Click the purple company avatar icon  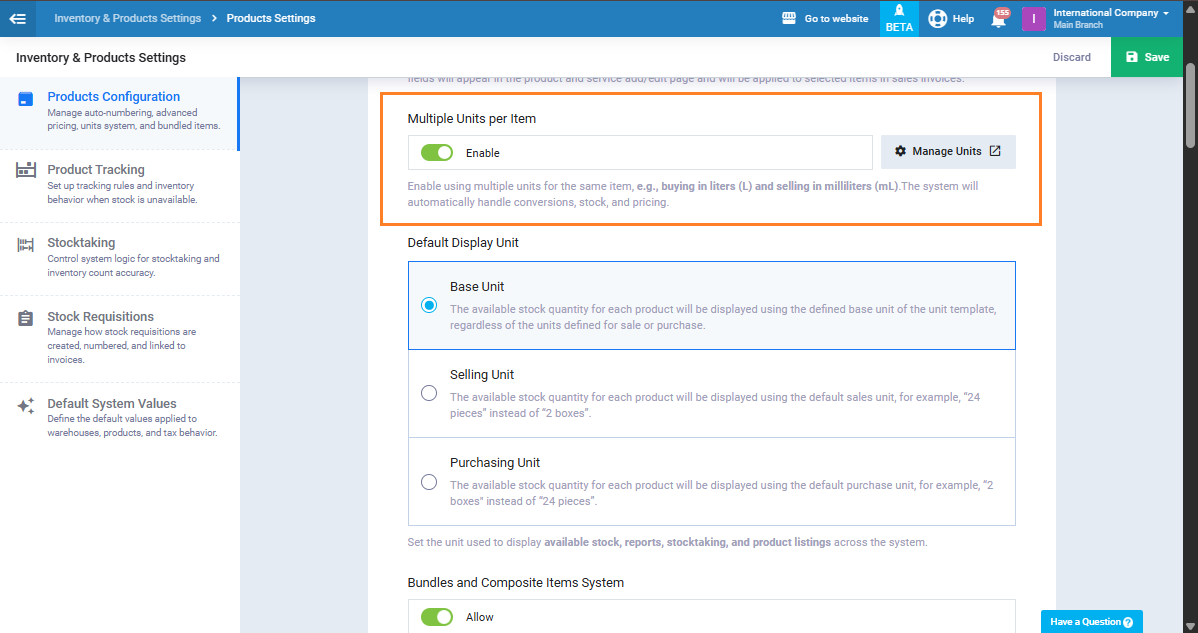[x=1033, y=18]
